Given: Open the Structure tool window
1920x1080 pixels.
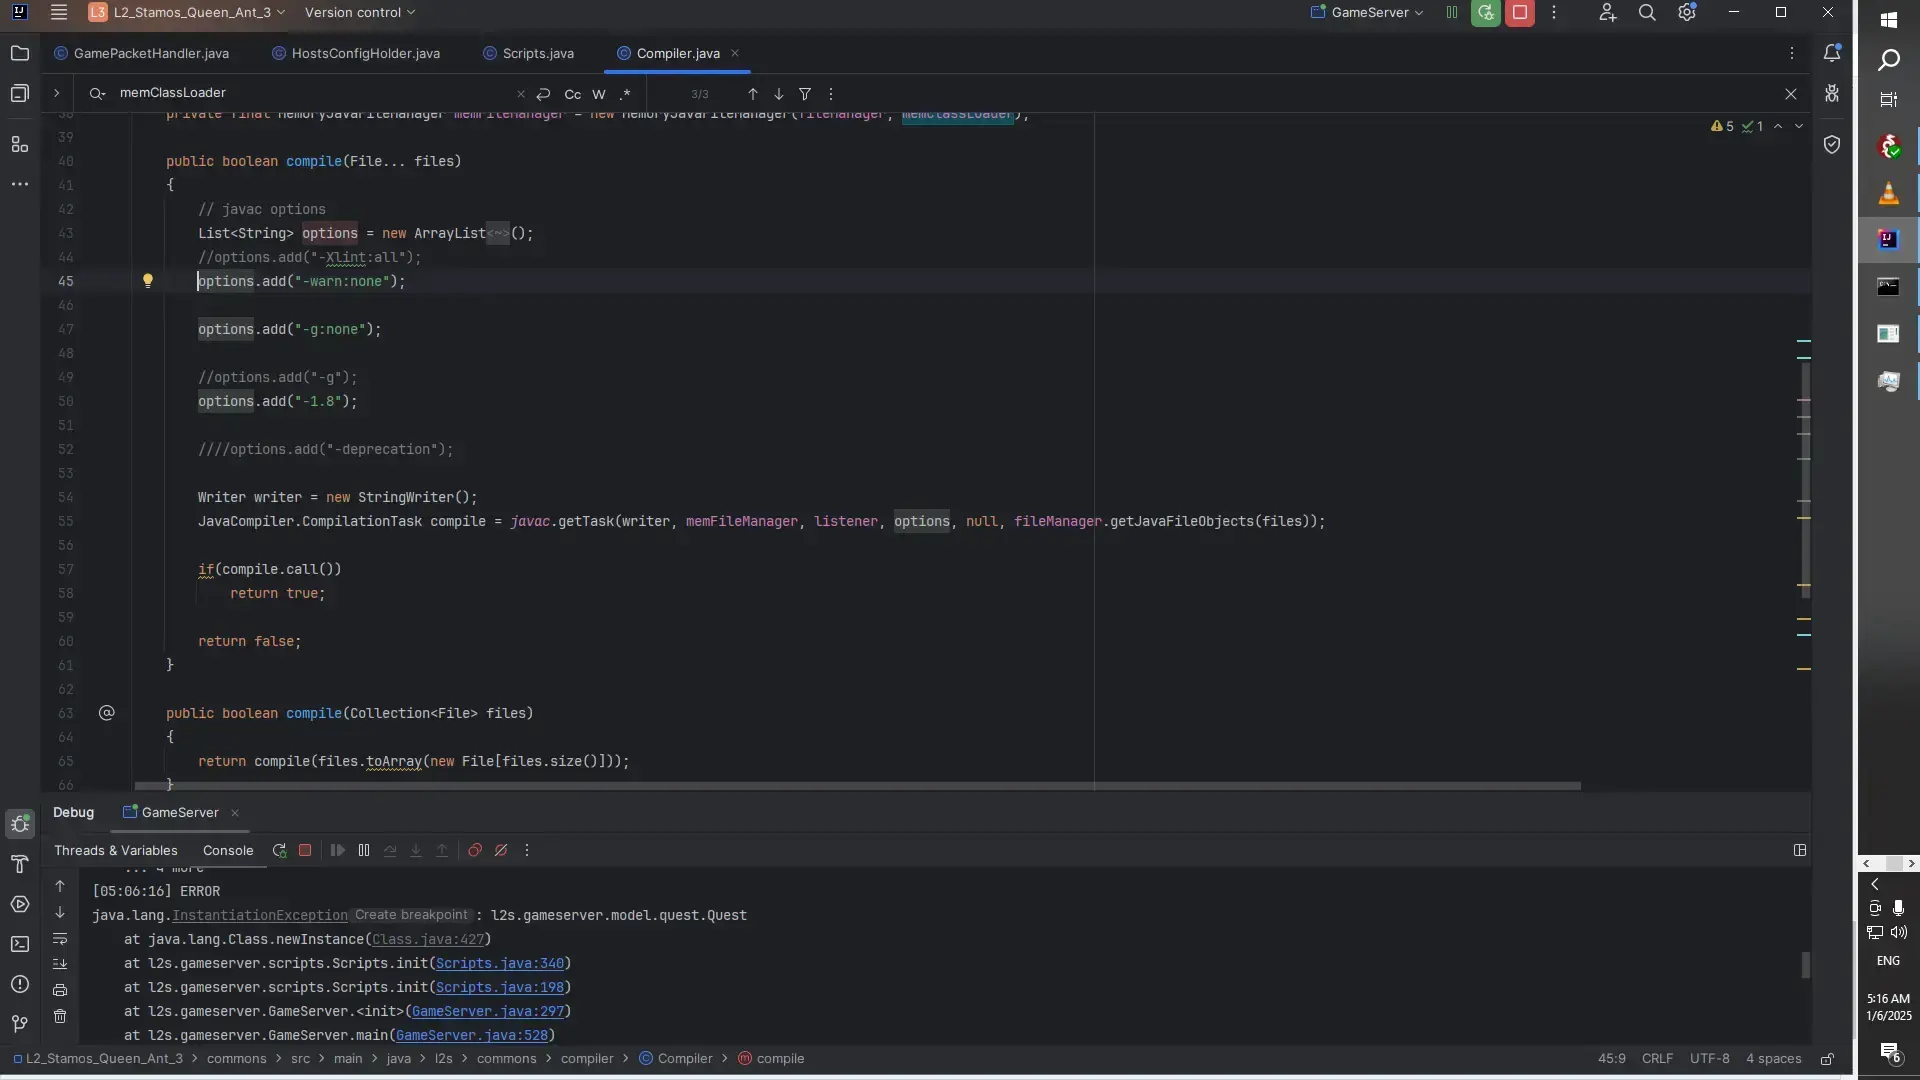Looking at the screenshot, I should coord(20,145).
